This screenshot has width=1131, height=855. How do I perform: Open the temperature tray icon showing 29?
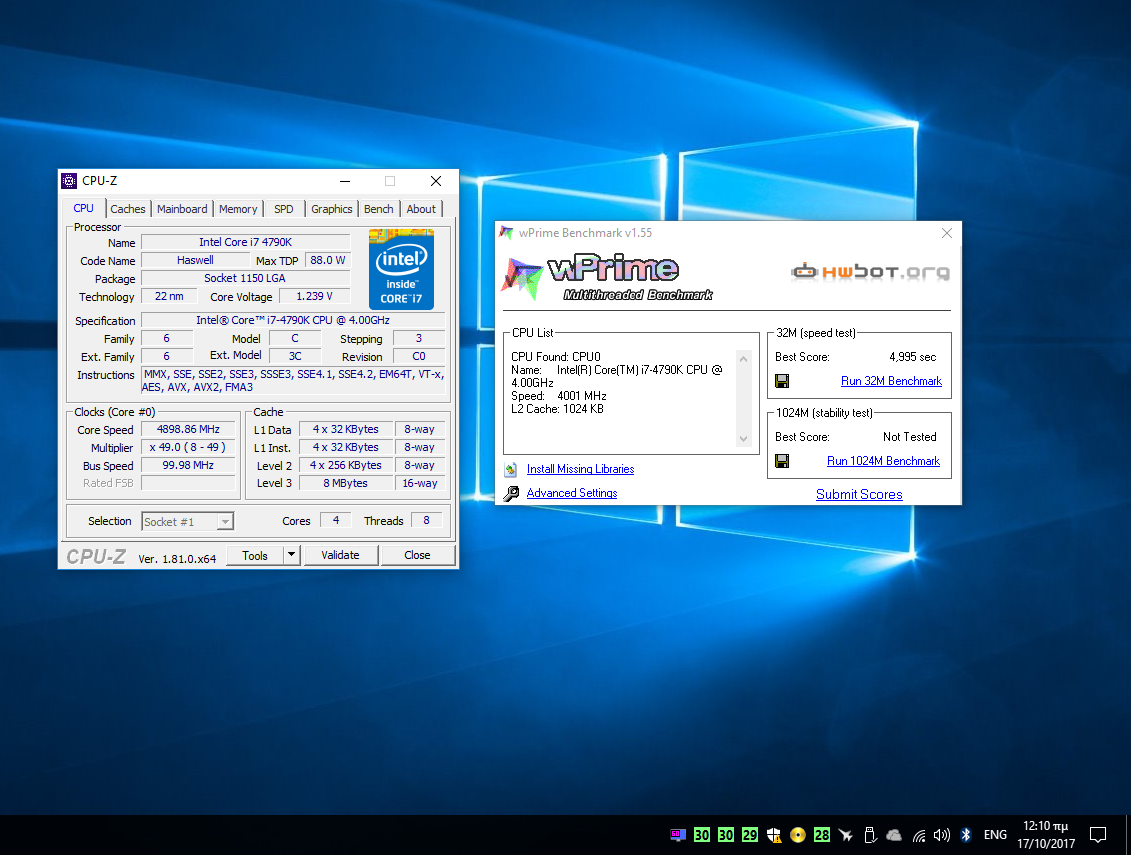click(750, 835)
